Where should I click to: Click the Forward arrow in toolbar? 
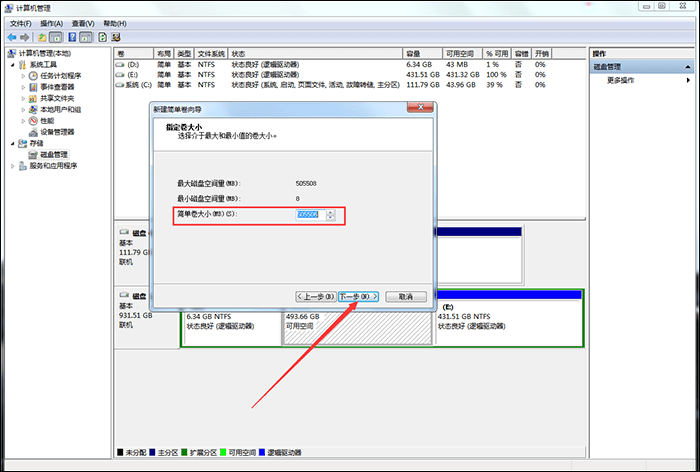pos(25,38)
